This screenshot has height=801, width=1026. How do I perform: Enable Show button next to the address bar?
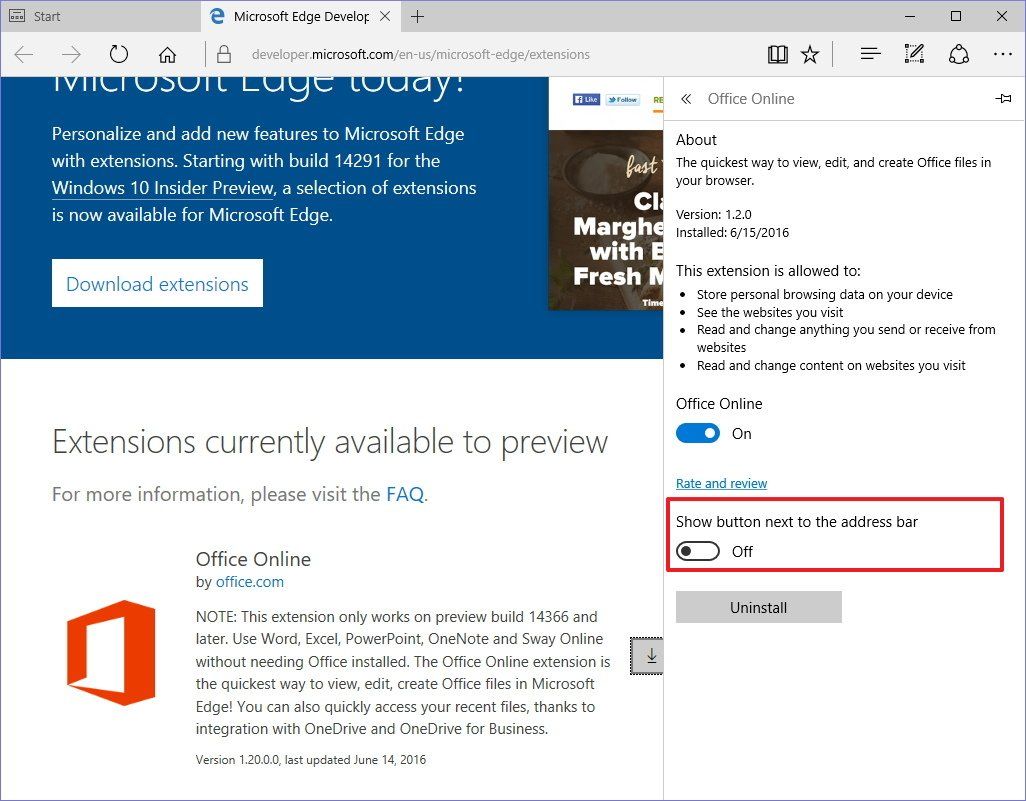pyautogui.click(x=697, y=551)
